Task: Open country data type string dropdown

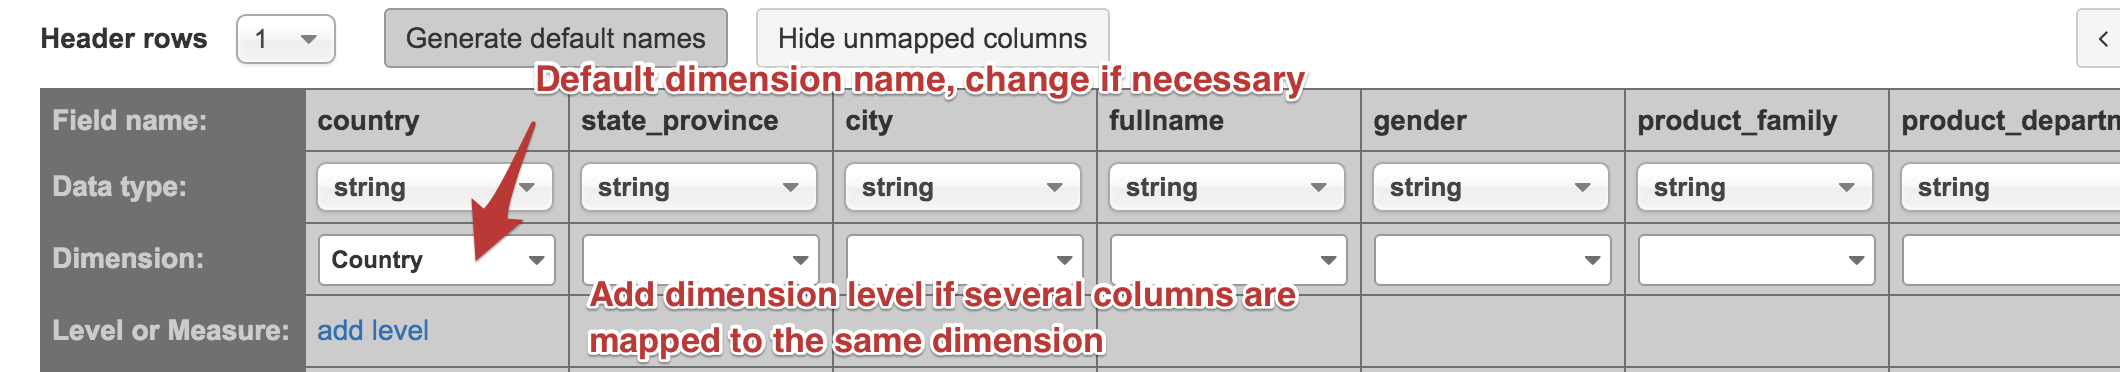Action: pos(435,187)
